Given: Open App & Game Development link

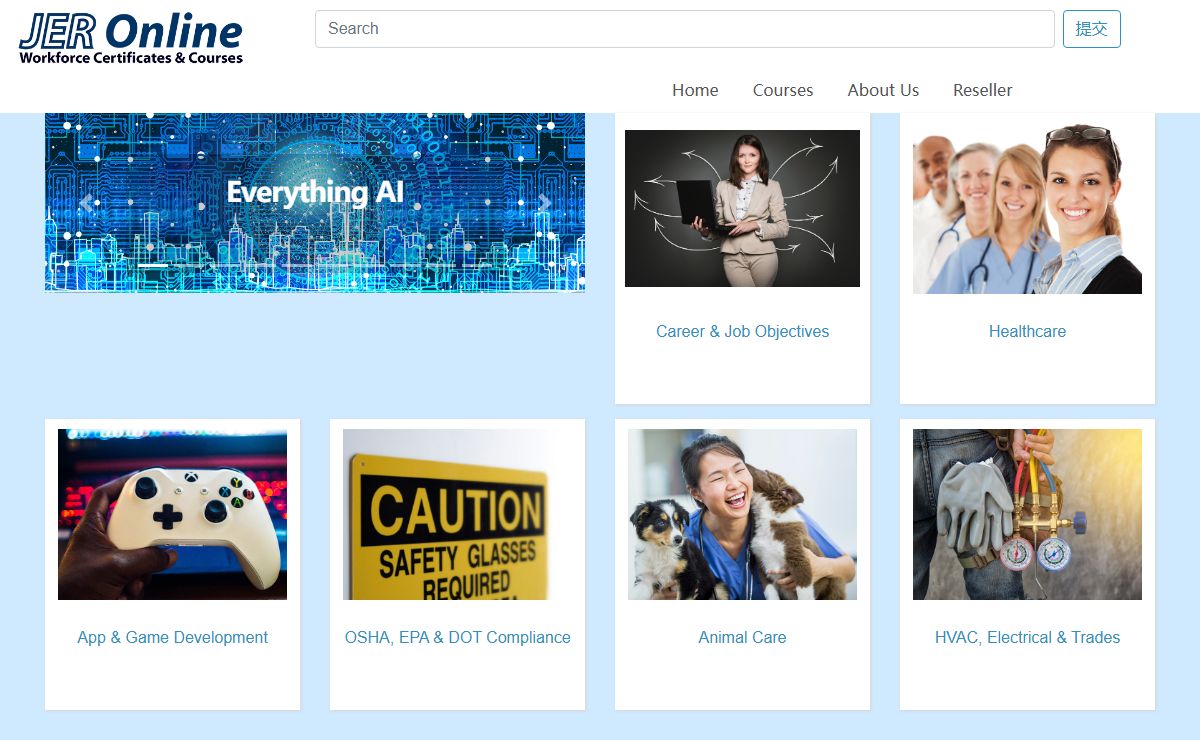Looking at the screenshot, I should click(x=172, y=637).
